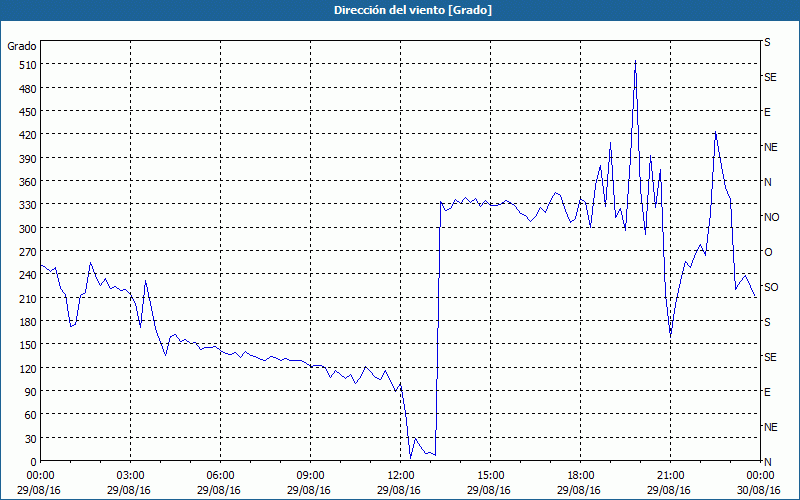800x500 pixels.
Task: Pick the 120 degree axis label
Action: (27, 369)
